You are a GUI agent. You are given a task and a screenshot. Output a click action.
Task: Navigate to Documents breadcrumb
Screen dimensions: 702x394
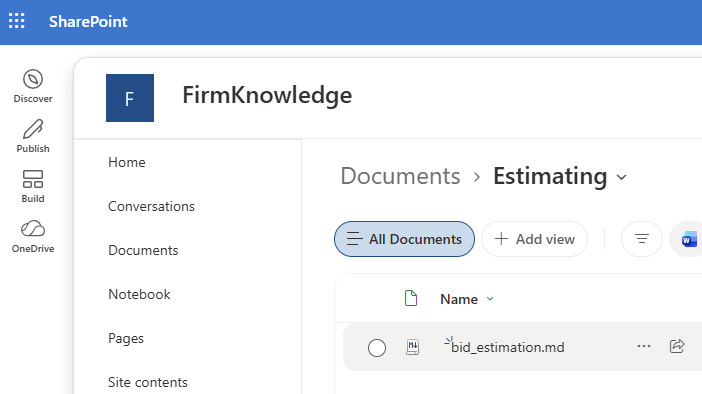400,176
